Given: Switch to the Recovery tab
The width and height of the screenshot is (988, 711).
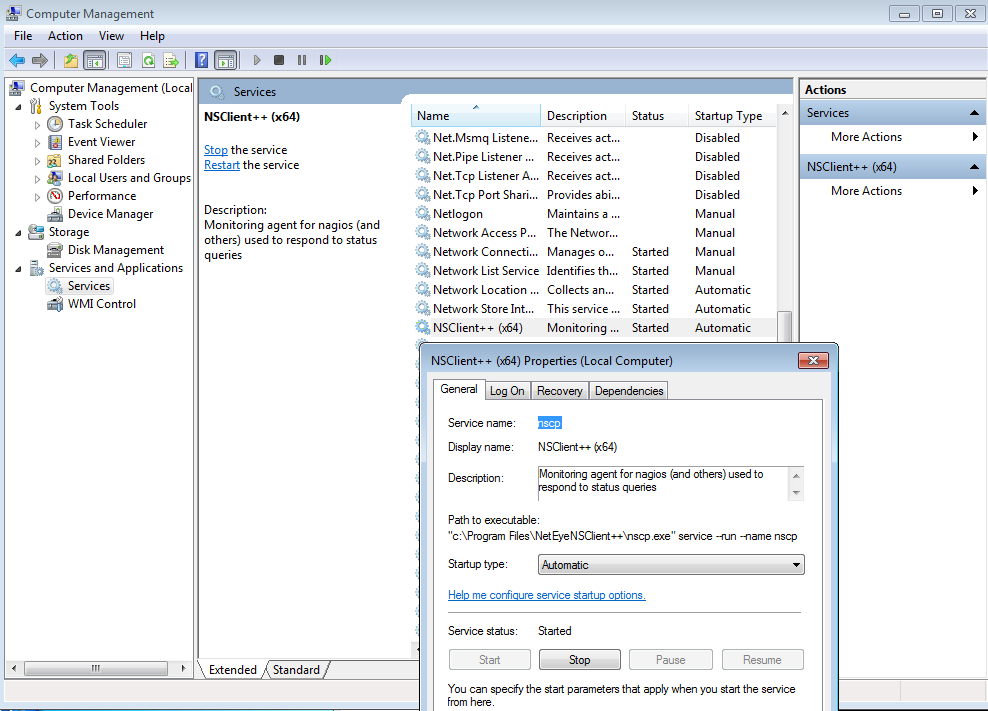Looking at the screenshot, I should click(x=560, y=391).
